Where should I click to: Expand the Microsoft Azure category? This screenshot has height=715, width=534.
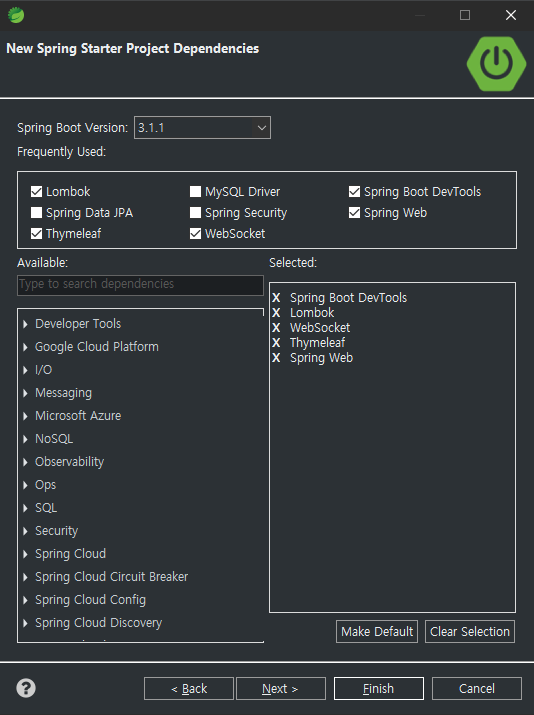26,416
